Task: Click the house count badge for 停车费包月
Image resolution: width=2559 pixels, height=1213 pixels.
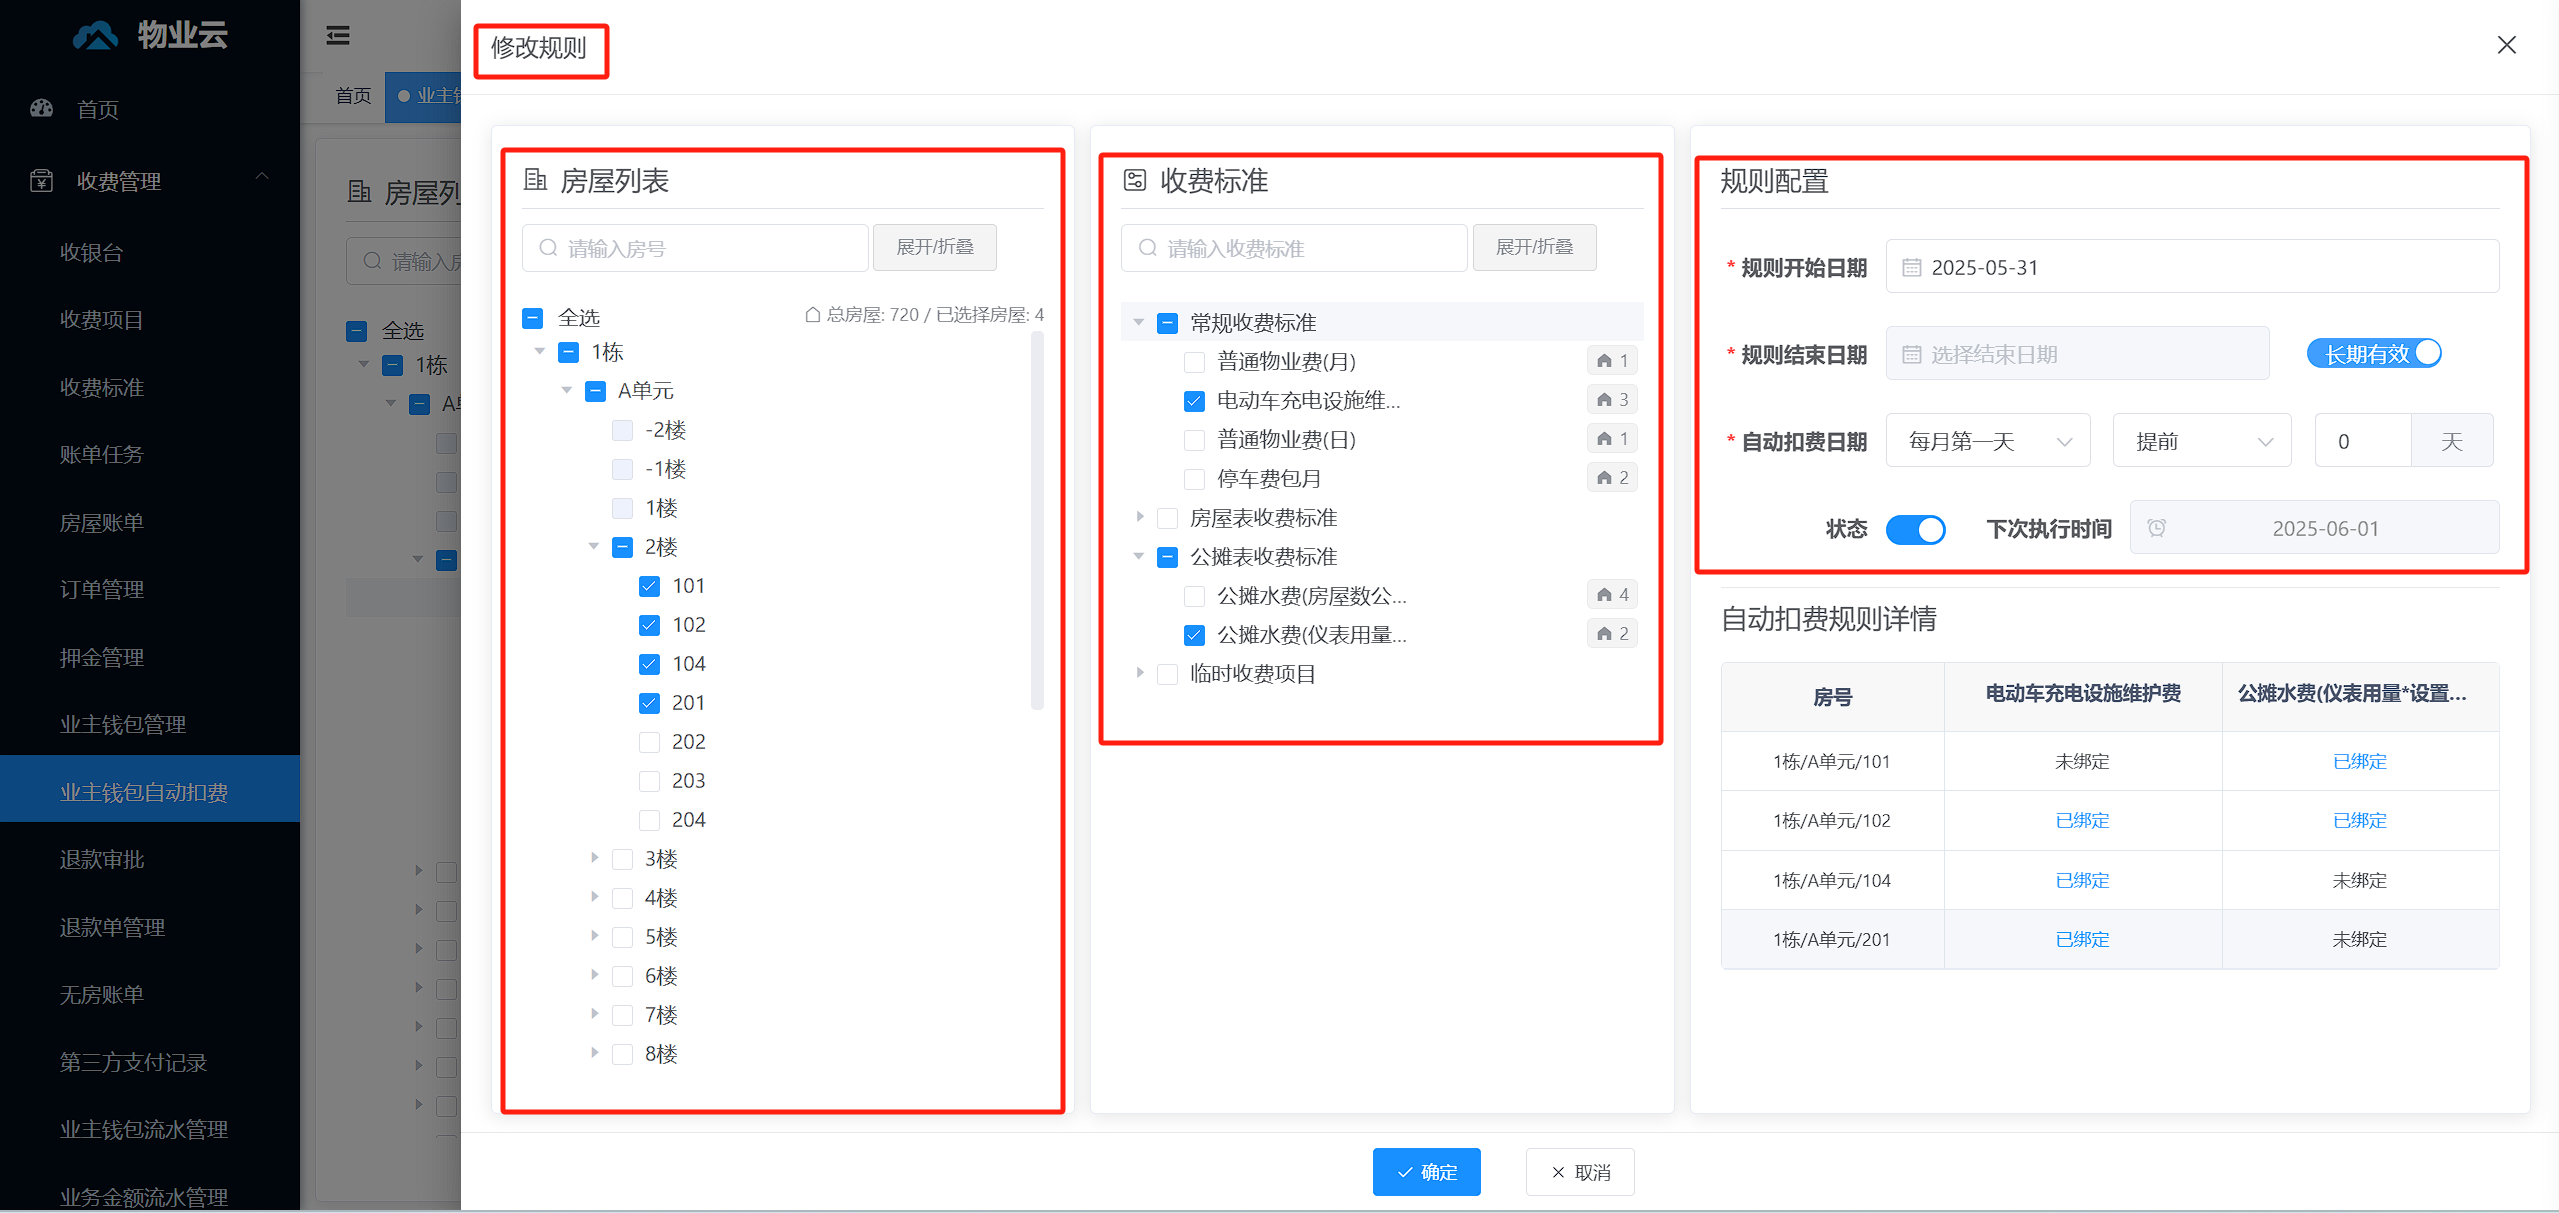Action: pyautogui.click(x=1612, y=478)
